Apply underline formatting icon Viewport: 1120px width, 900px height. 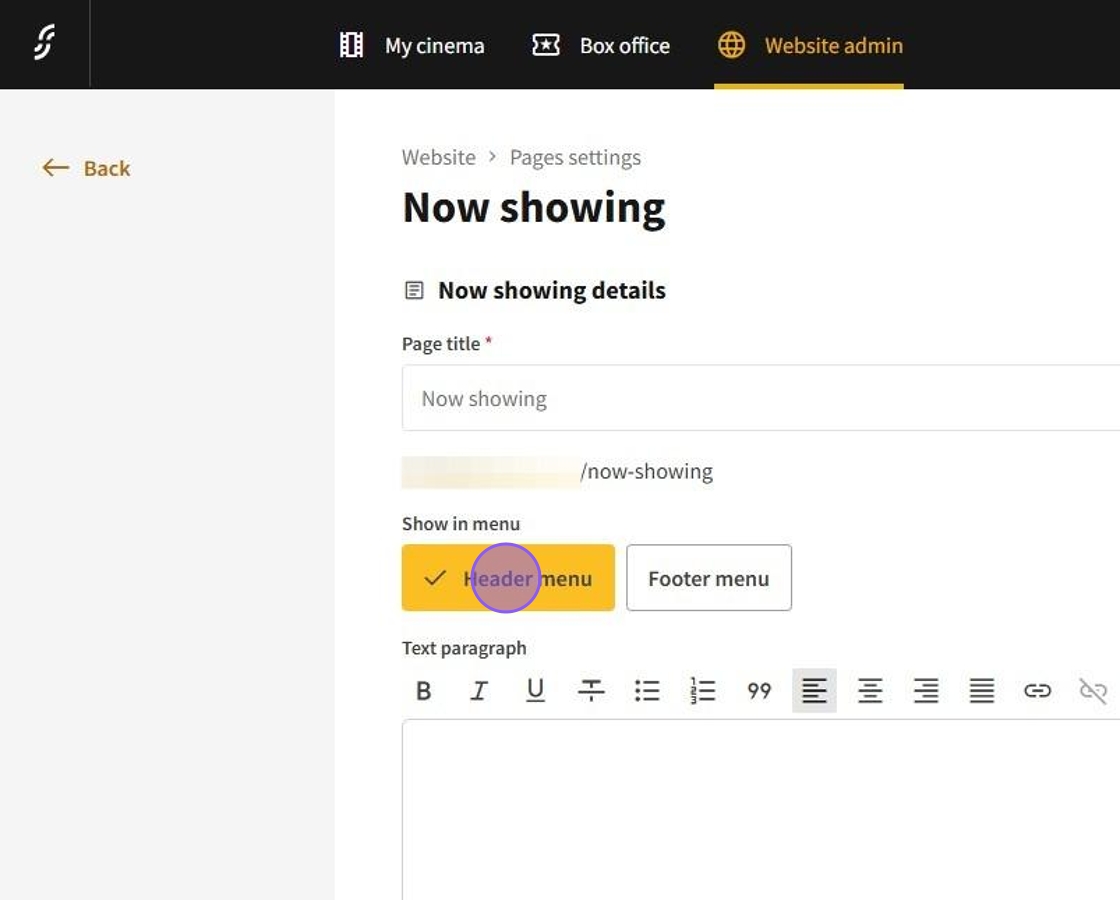click(535, 691)
